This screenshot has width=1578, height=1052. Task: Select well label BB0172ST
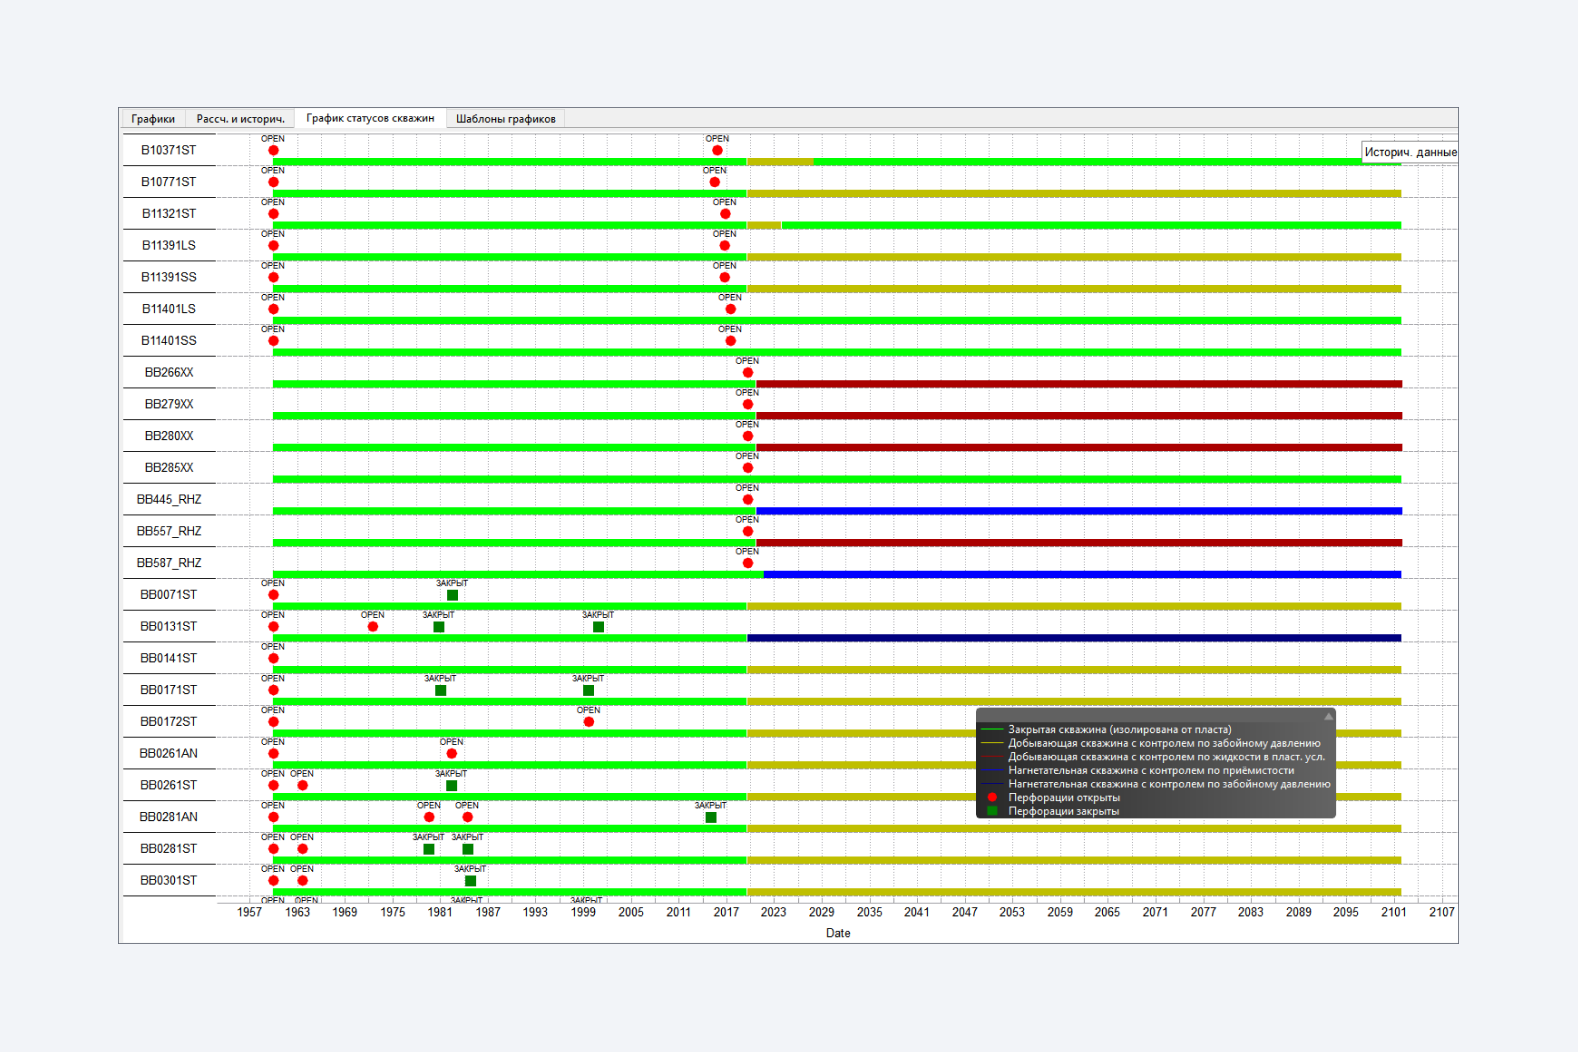point(169,722)
